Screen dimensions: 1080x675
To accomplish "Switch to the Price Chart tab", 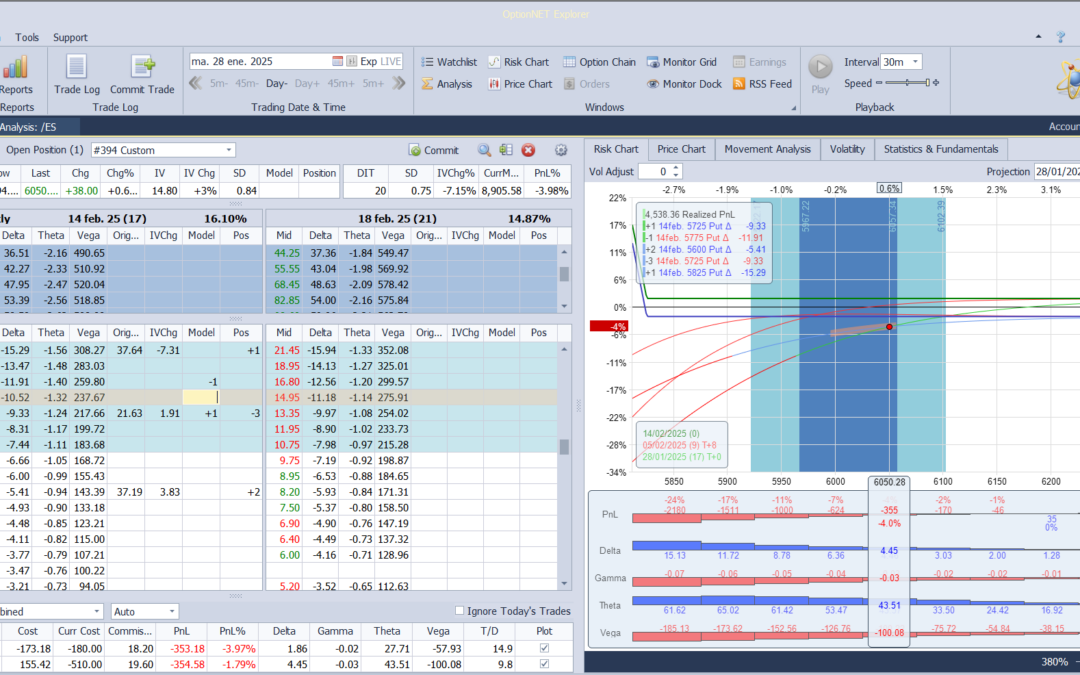I will coord(681,149).
